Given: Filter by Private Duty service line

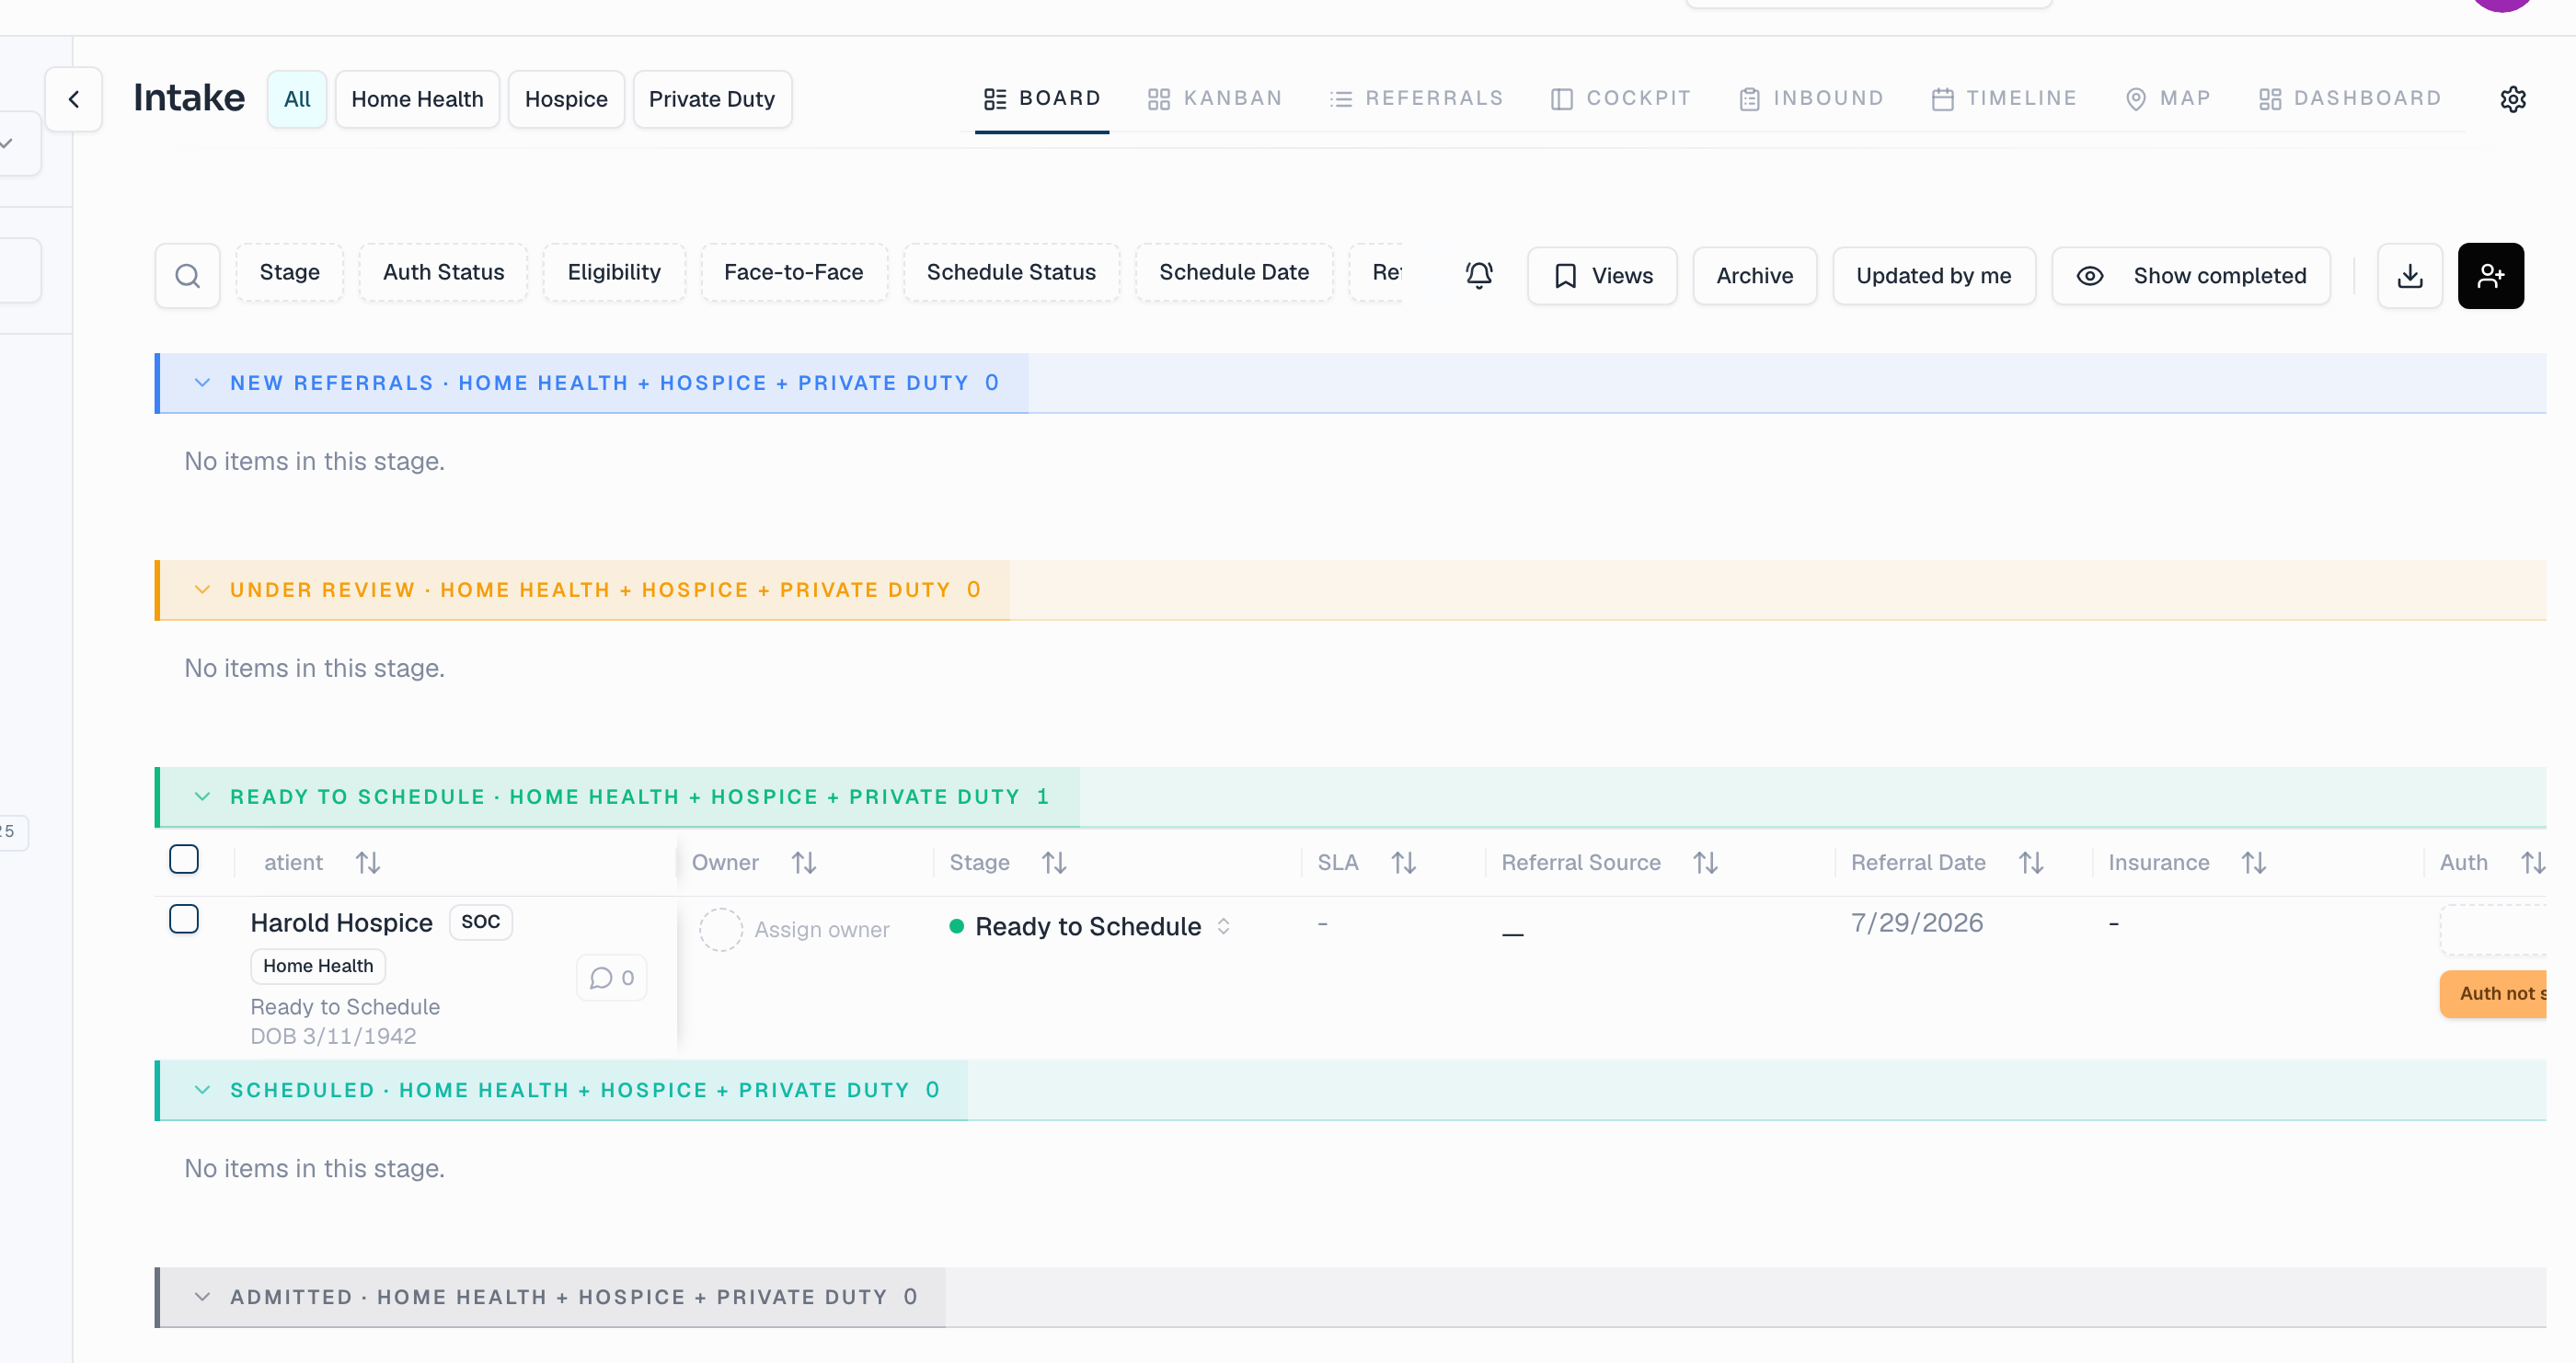Looking at the screenshot, I should click(712, 99).
